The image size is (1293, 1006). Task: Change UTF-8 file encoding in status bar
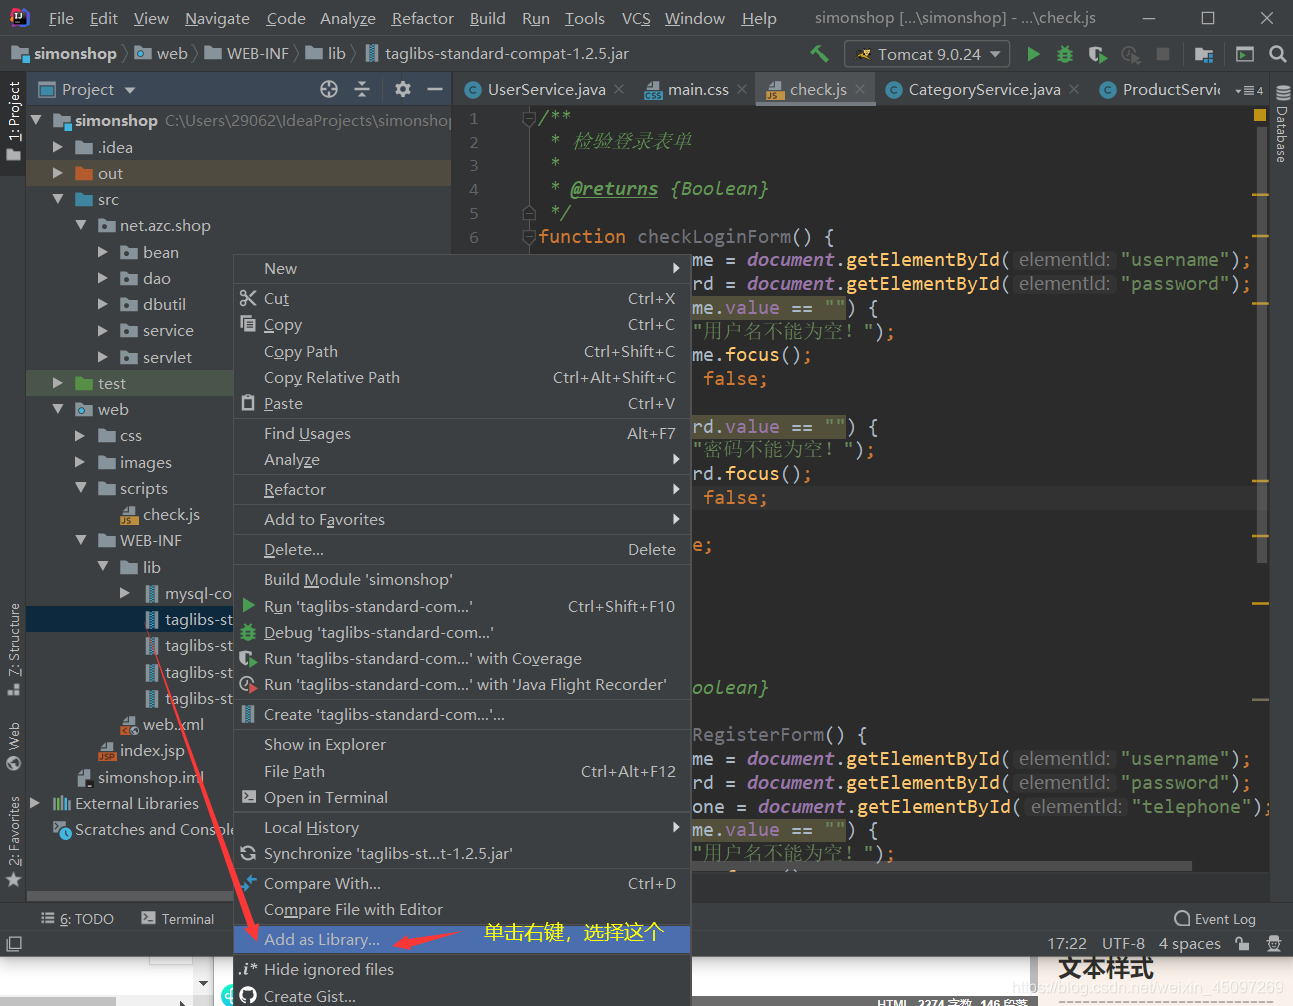[x=1123, y=943]
